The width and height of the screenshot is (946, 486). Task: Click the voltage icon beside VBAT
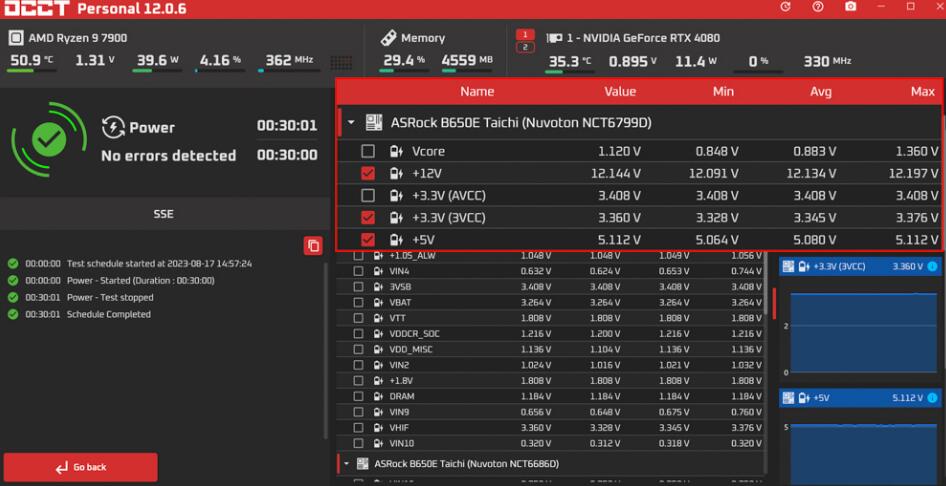[x=378, y=302]
